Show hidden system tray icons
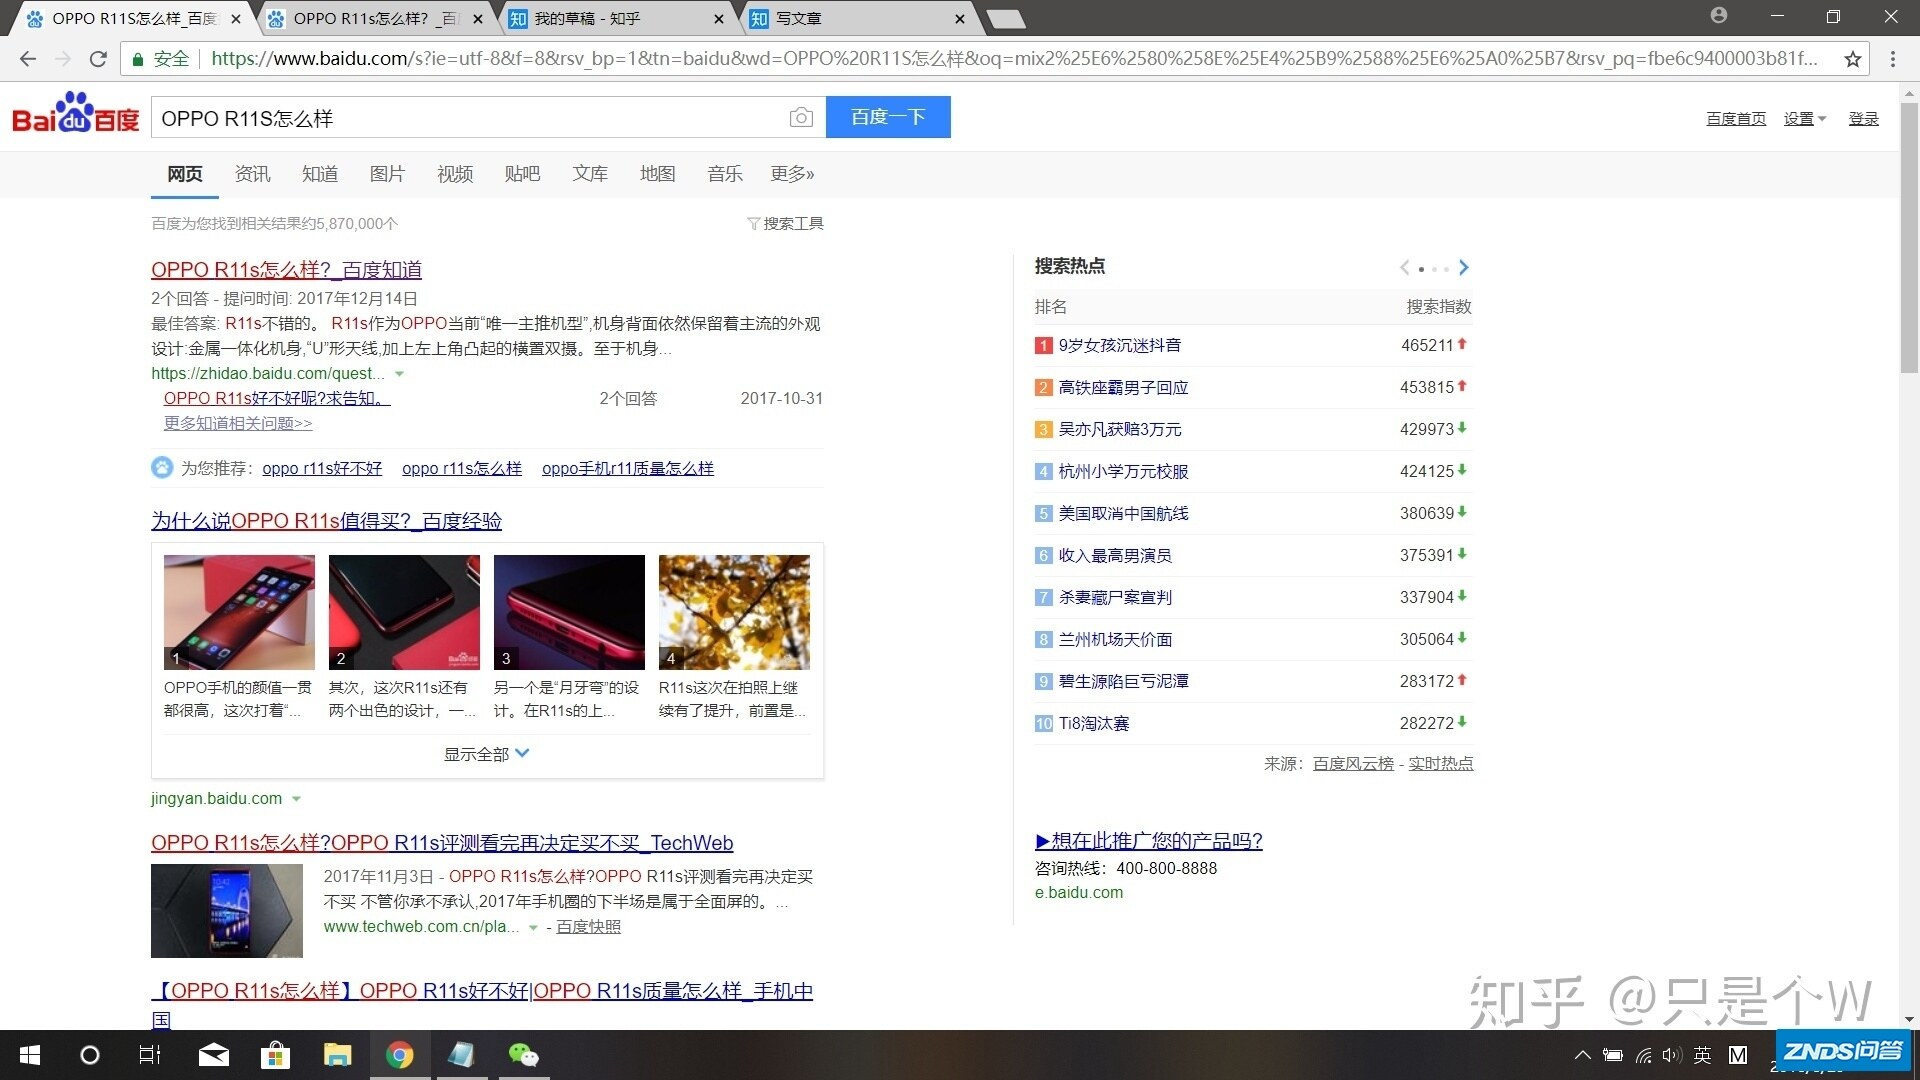1920x1080 pixels. (x=1582, y=1055)
